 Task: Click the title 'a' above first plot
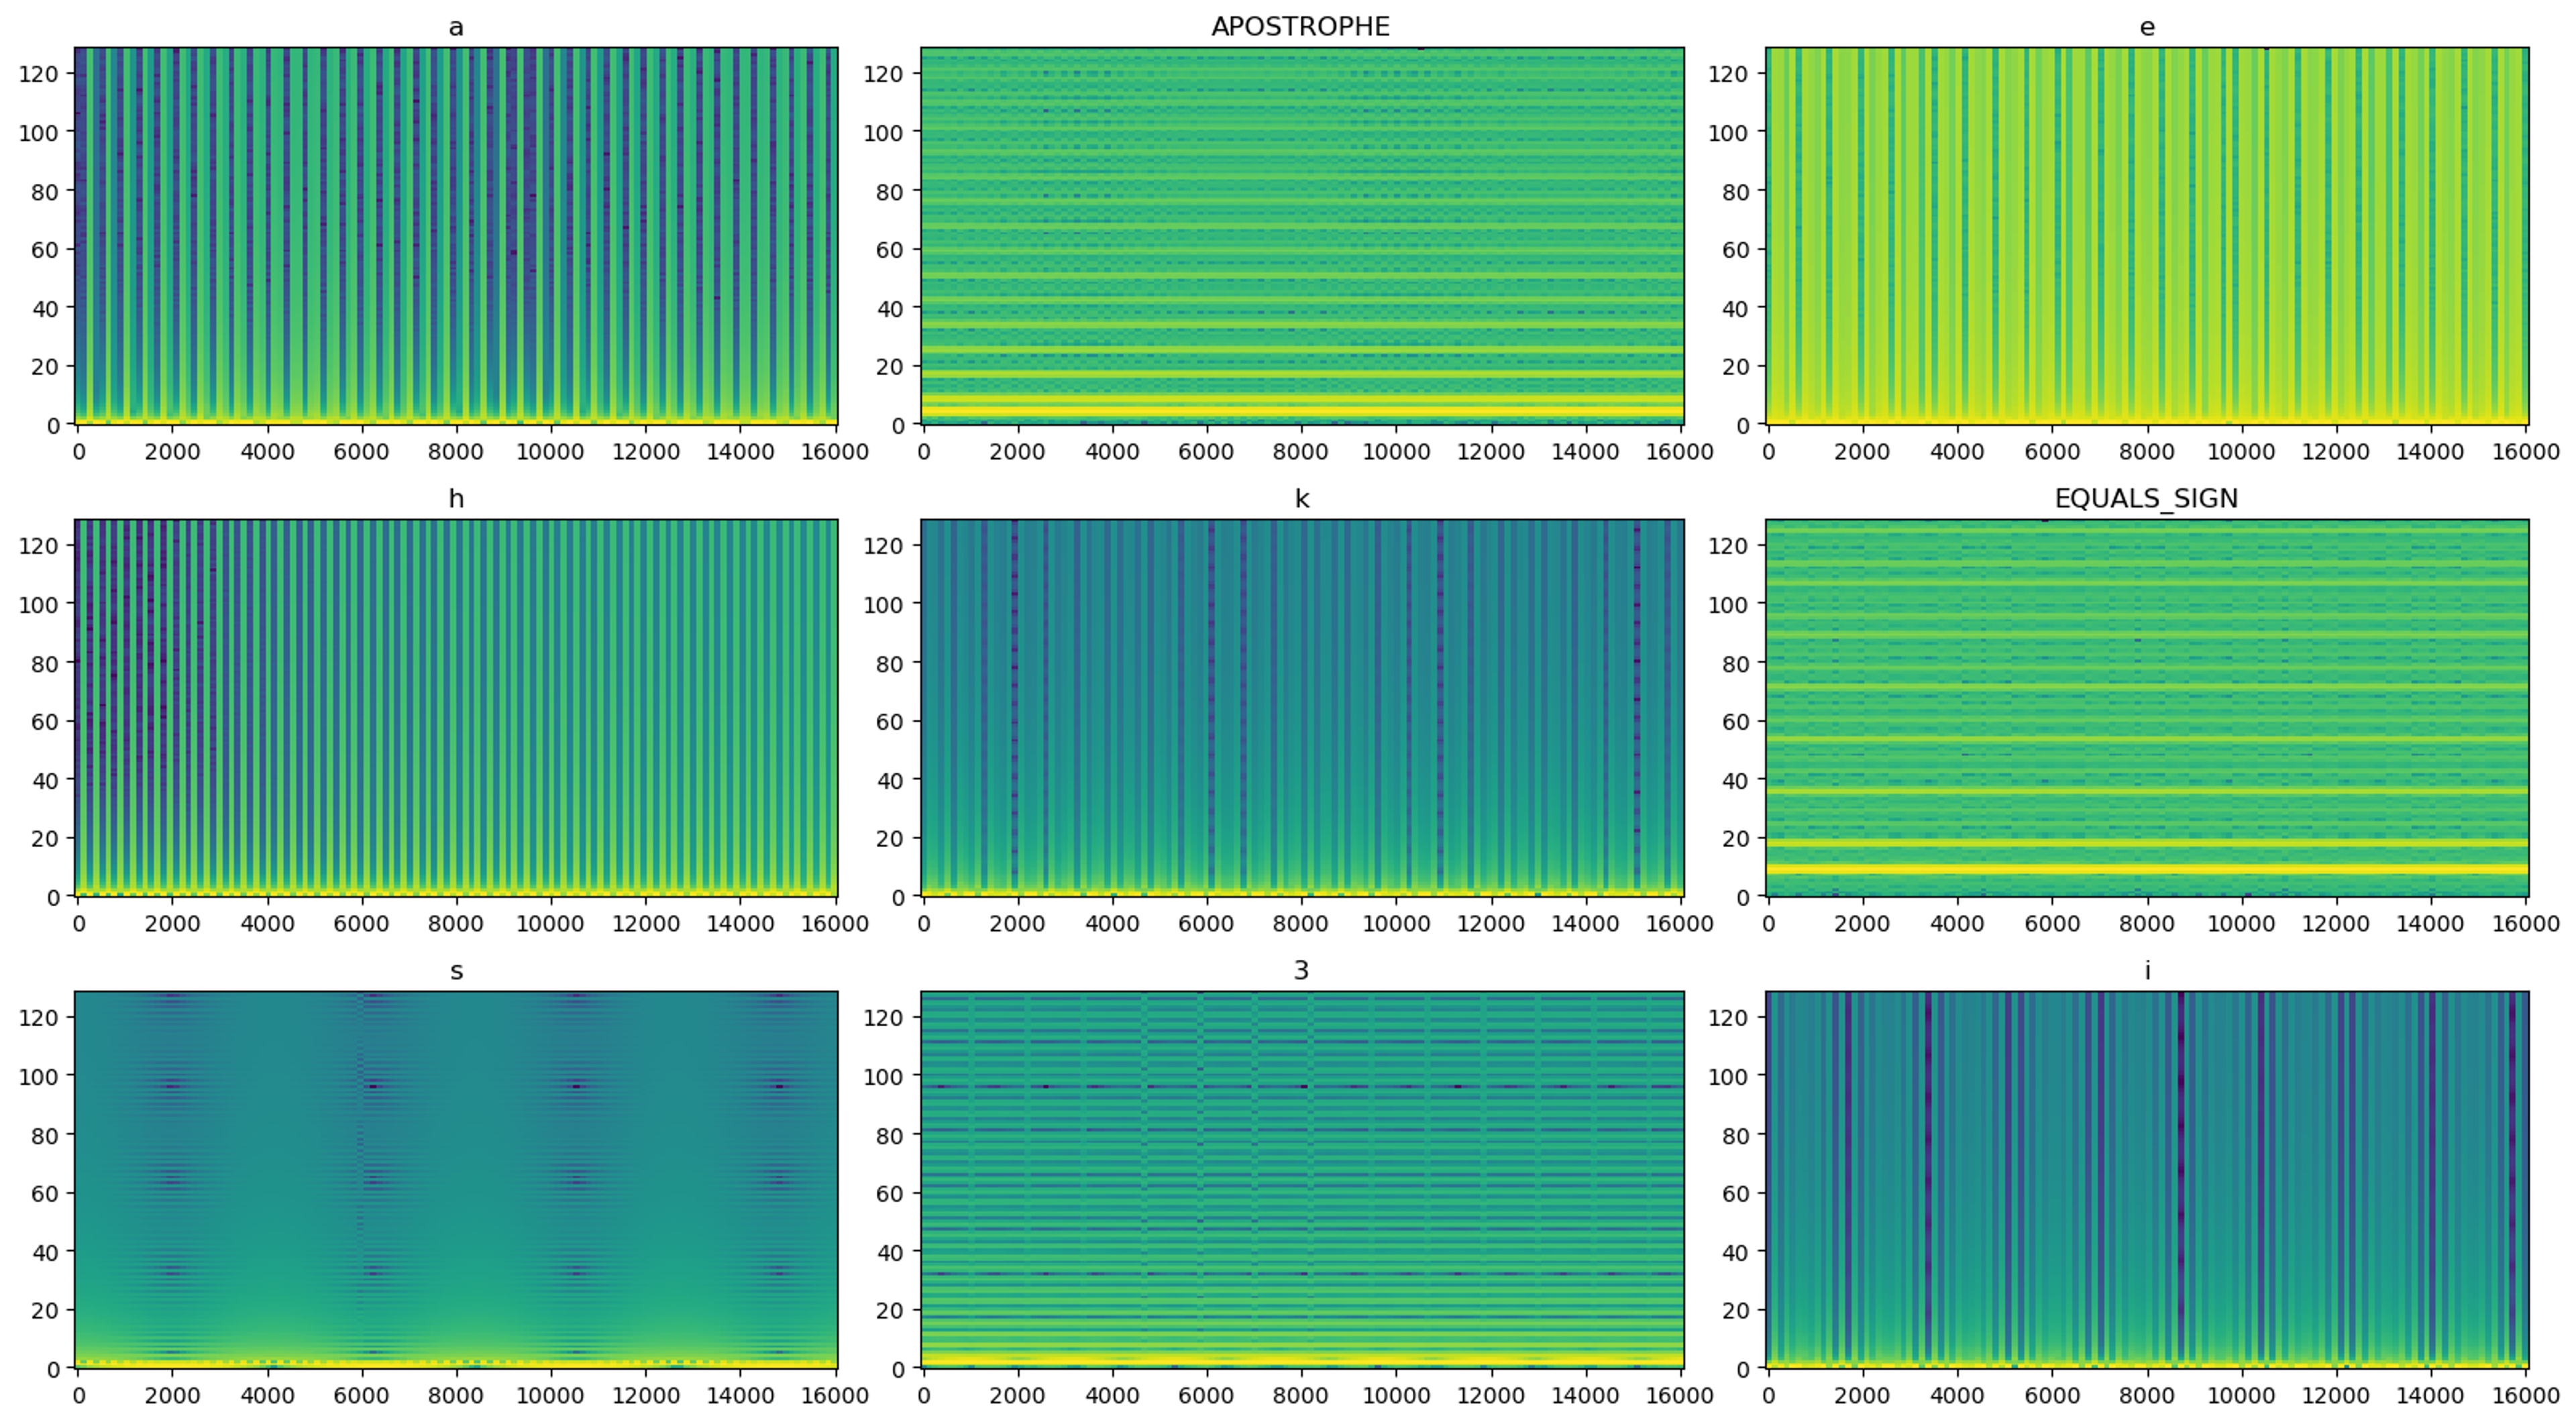point(456,28)
